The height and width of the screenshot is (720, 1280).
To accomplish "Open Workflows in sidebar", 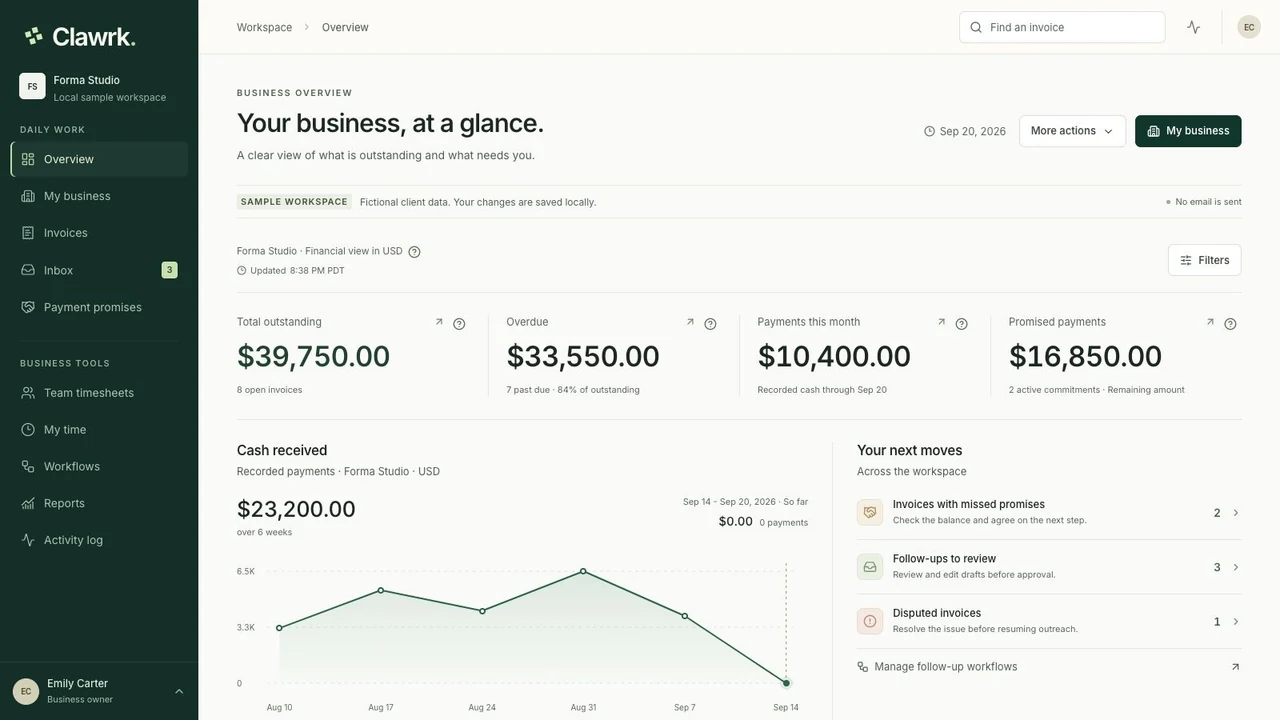I will pyautogui.click(x=99, y=467).
